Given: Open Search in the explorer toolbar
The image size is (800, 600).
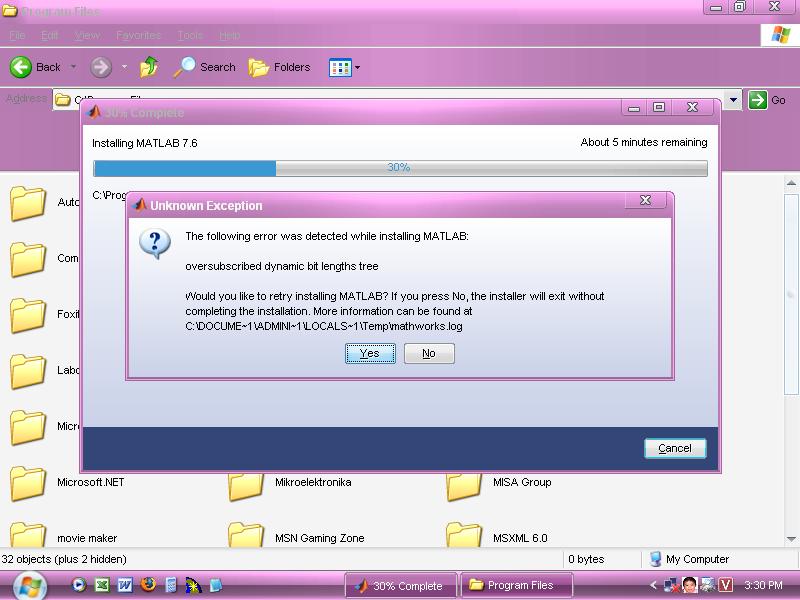Looking at the screenshot, I should (205, 67).
